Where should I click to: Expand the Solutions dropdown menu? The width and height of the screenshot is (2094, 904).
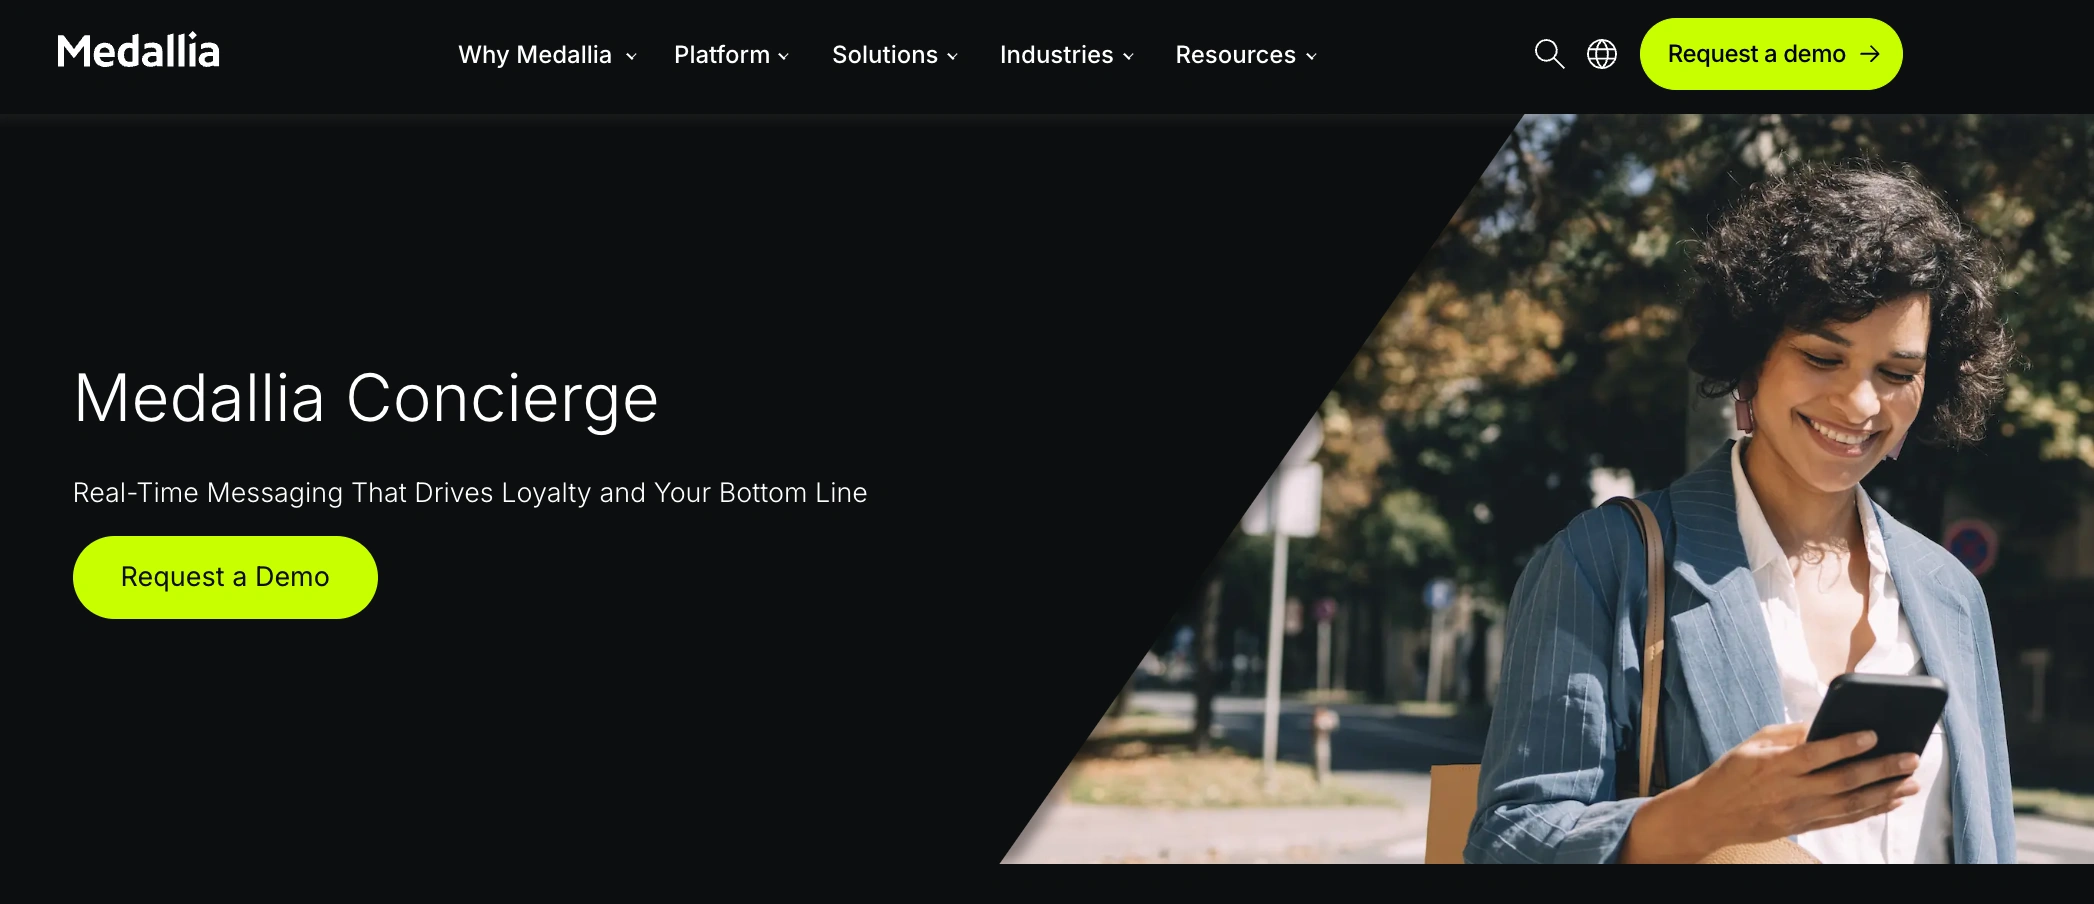pyautogui.click(x=895, y=55)
